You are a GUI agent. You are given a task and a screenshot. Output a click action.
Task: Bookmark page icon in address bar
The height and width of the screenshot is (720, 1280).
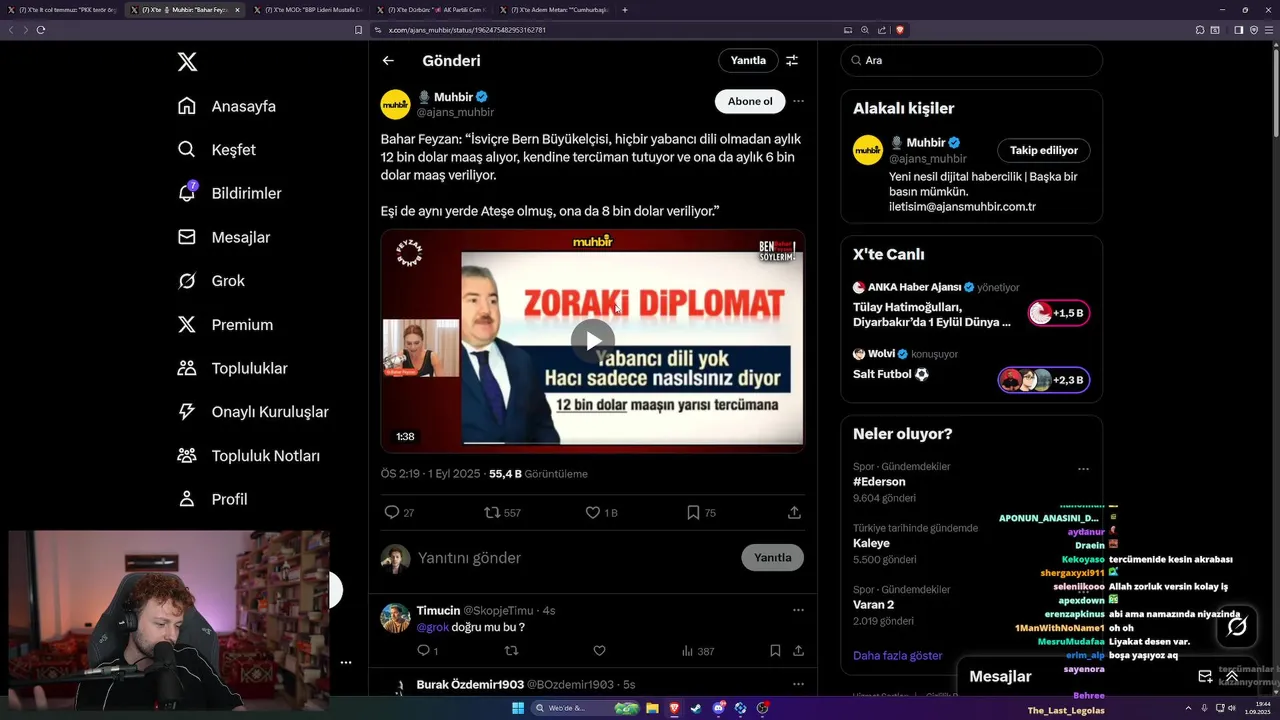359,30
